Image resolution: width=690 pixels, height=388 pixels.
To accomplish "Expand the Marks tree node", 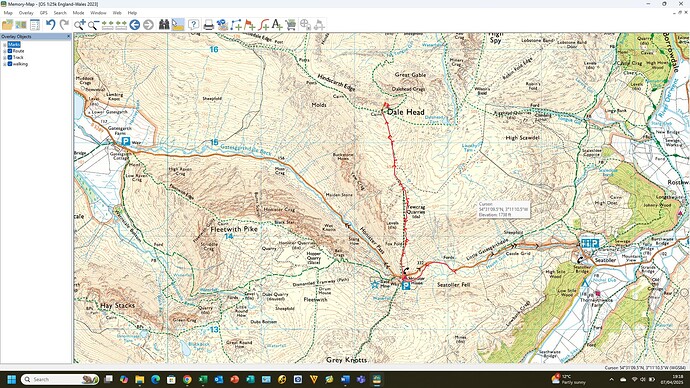I will (x=4, y=45).
